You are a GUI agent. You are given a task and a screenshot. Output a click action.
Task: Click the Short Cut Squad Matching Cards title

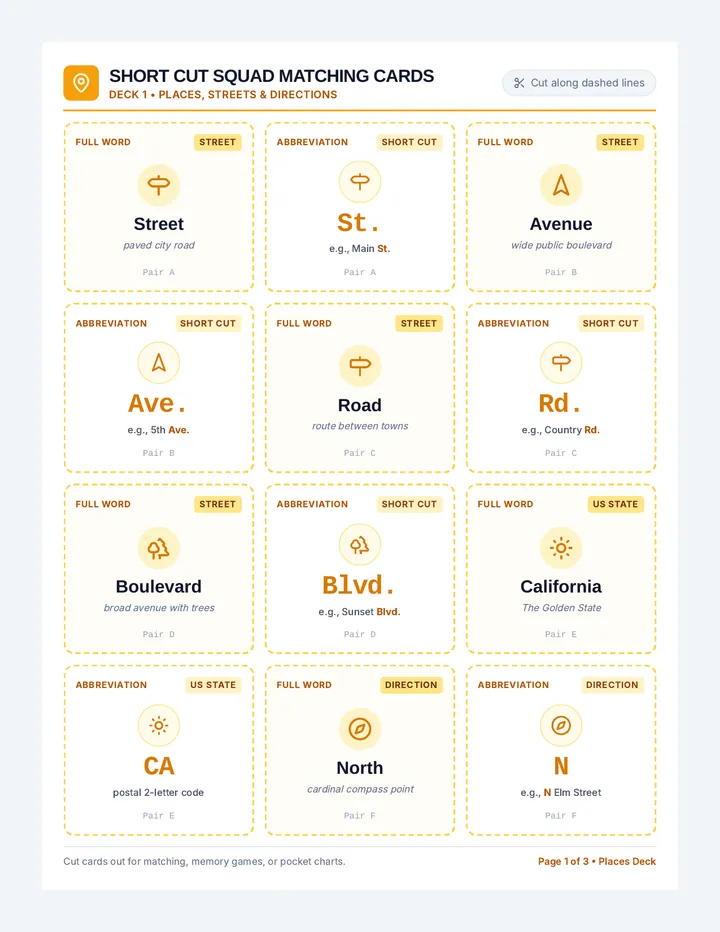point(272,76)
